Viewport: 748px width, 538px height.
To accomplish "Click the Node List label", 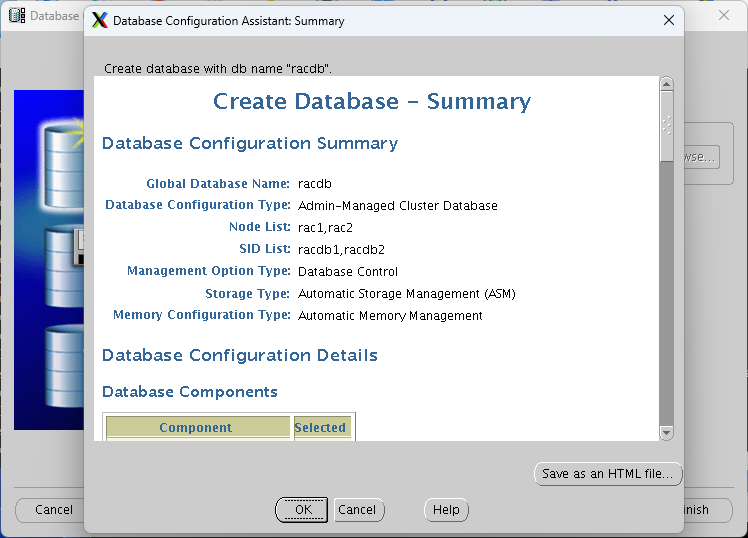I will pos(260,227).
